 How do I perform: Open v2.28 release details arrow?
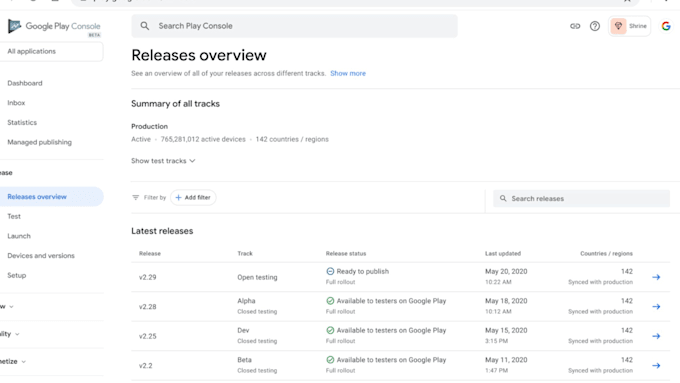pyautogui.click(x=656, y=307)
